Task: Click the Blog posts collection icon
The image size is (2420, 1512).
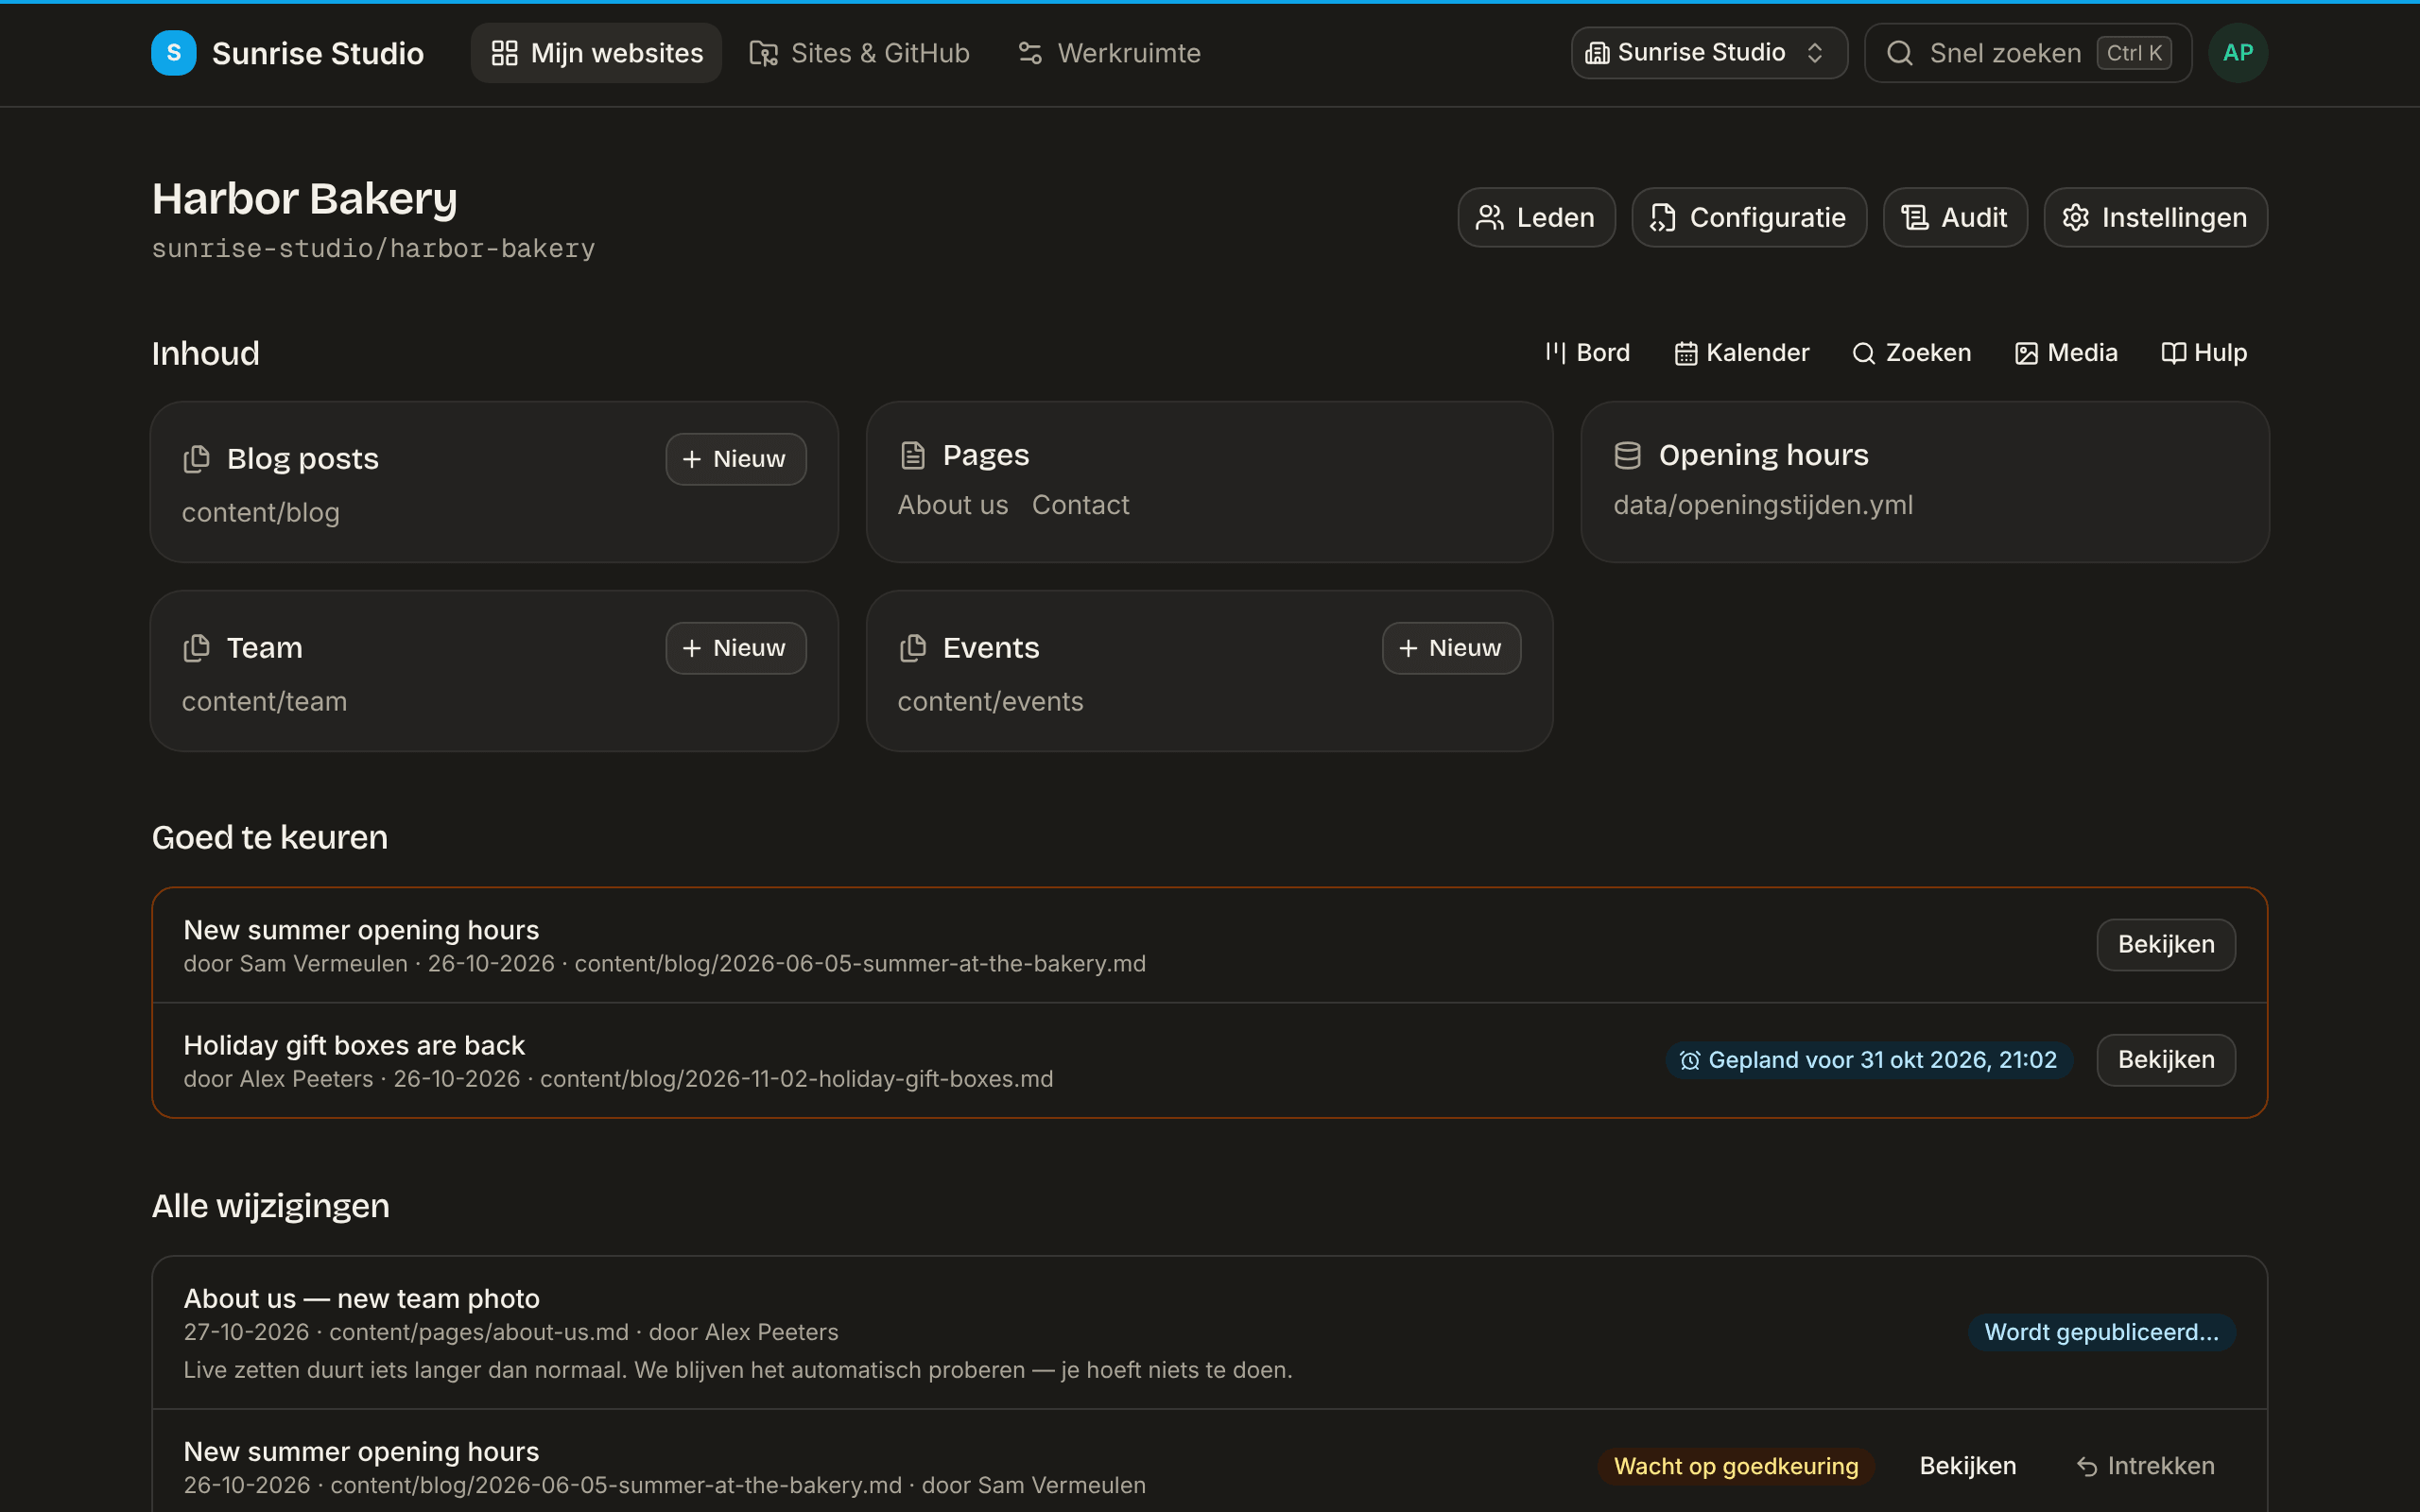Action: [196, 459]
